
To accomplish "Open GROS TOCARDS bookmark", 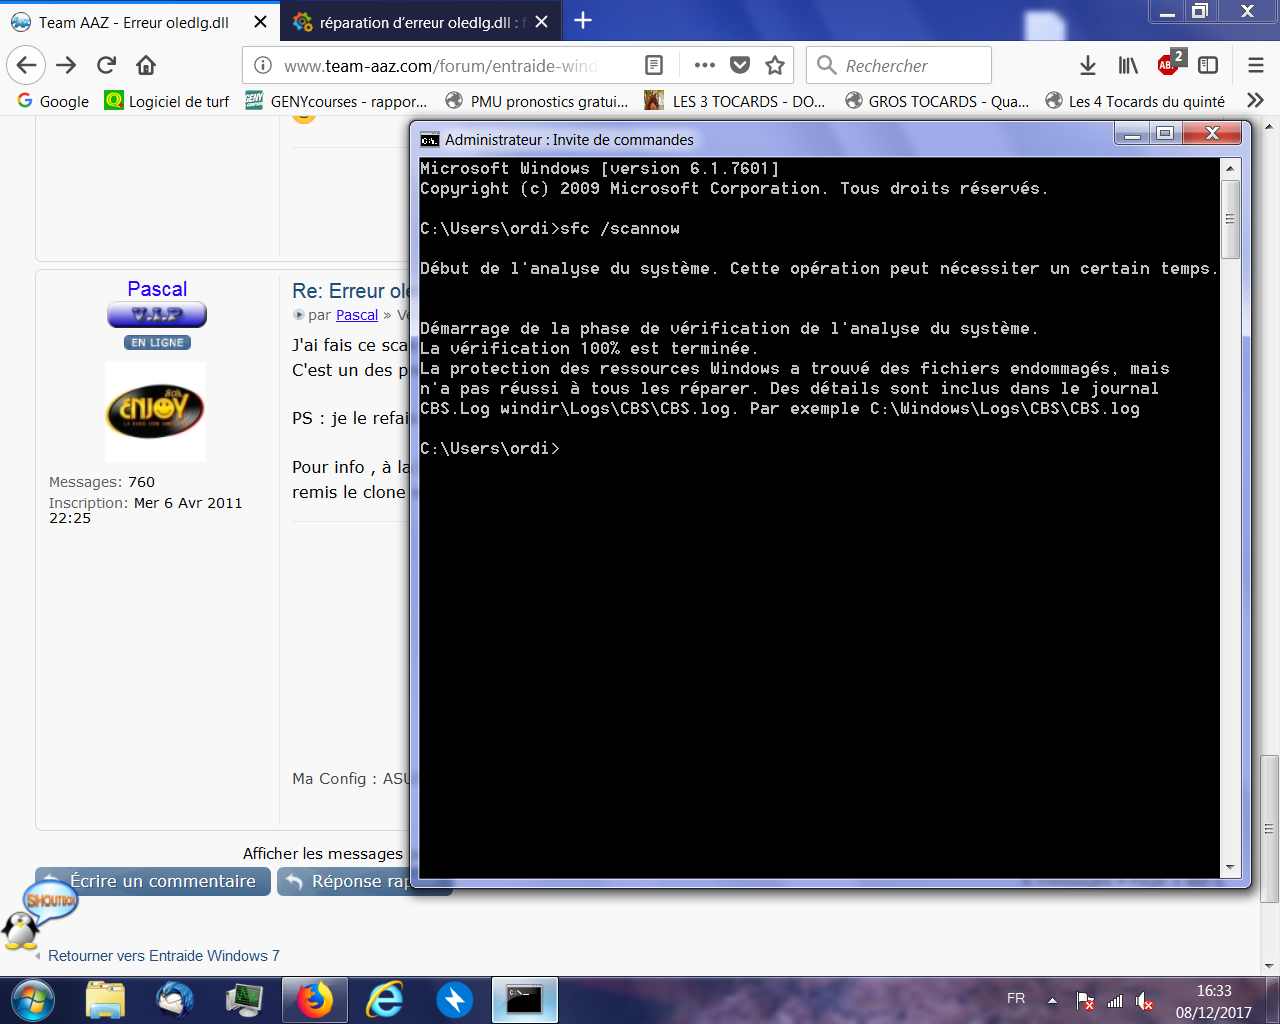I will click(x=937, y=101).
